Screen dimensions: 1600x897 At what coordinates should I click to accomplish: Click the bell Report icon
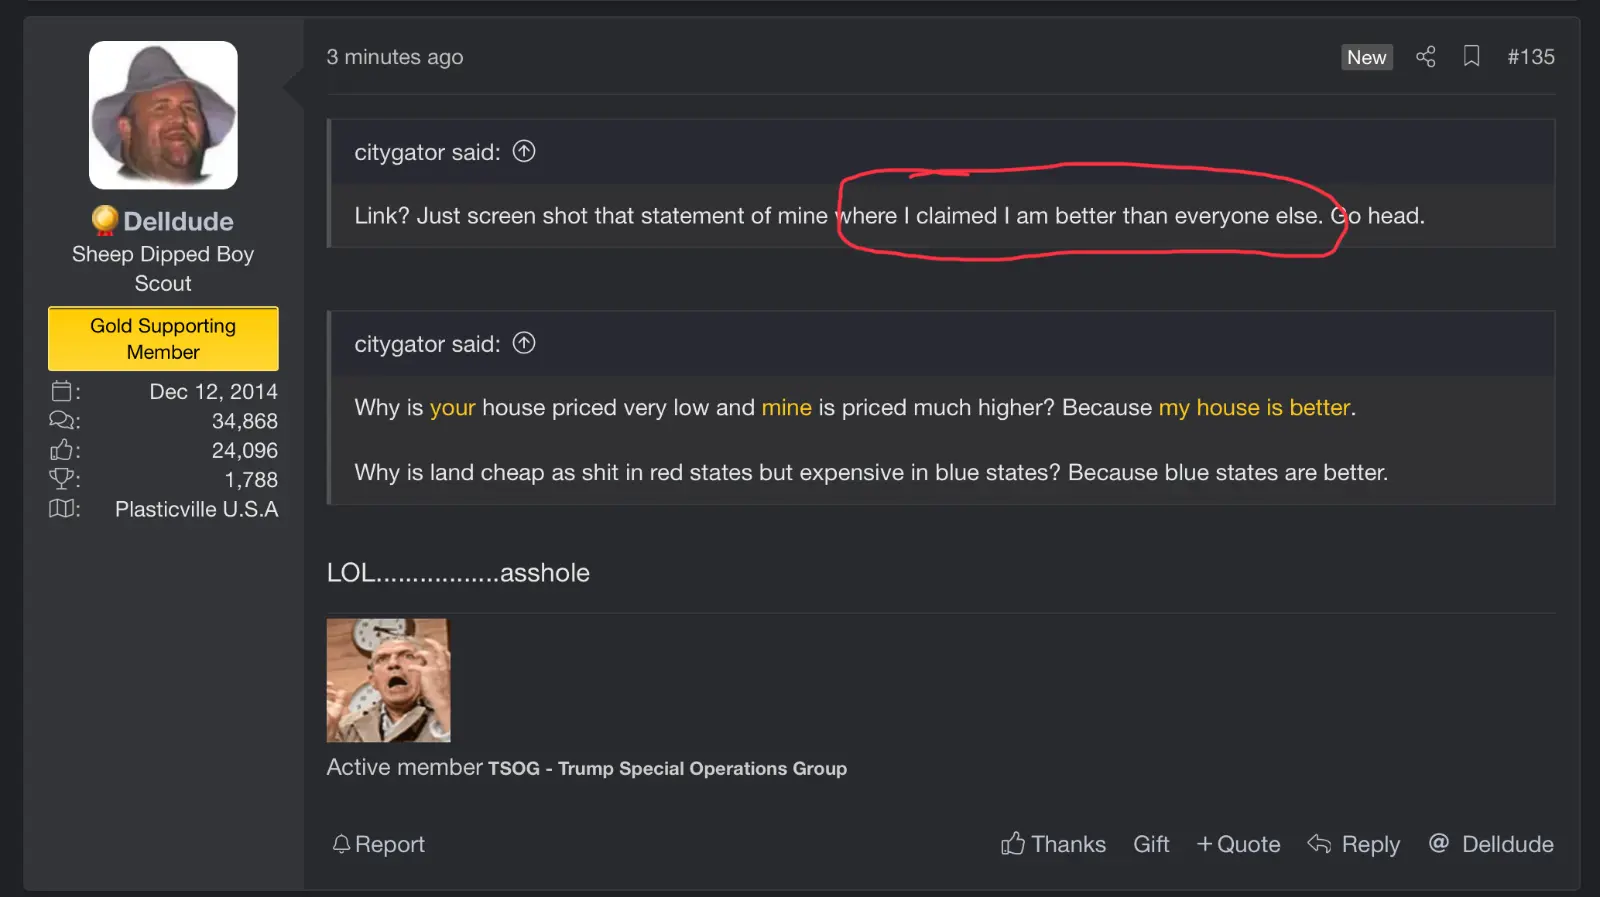(342, 844)
